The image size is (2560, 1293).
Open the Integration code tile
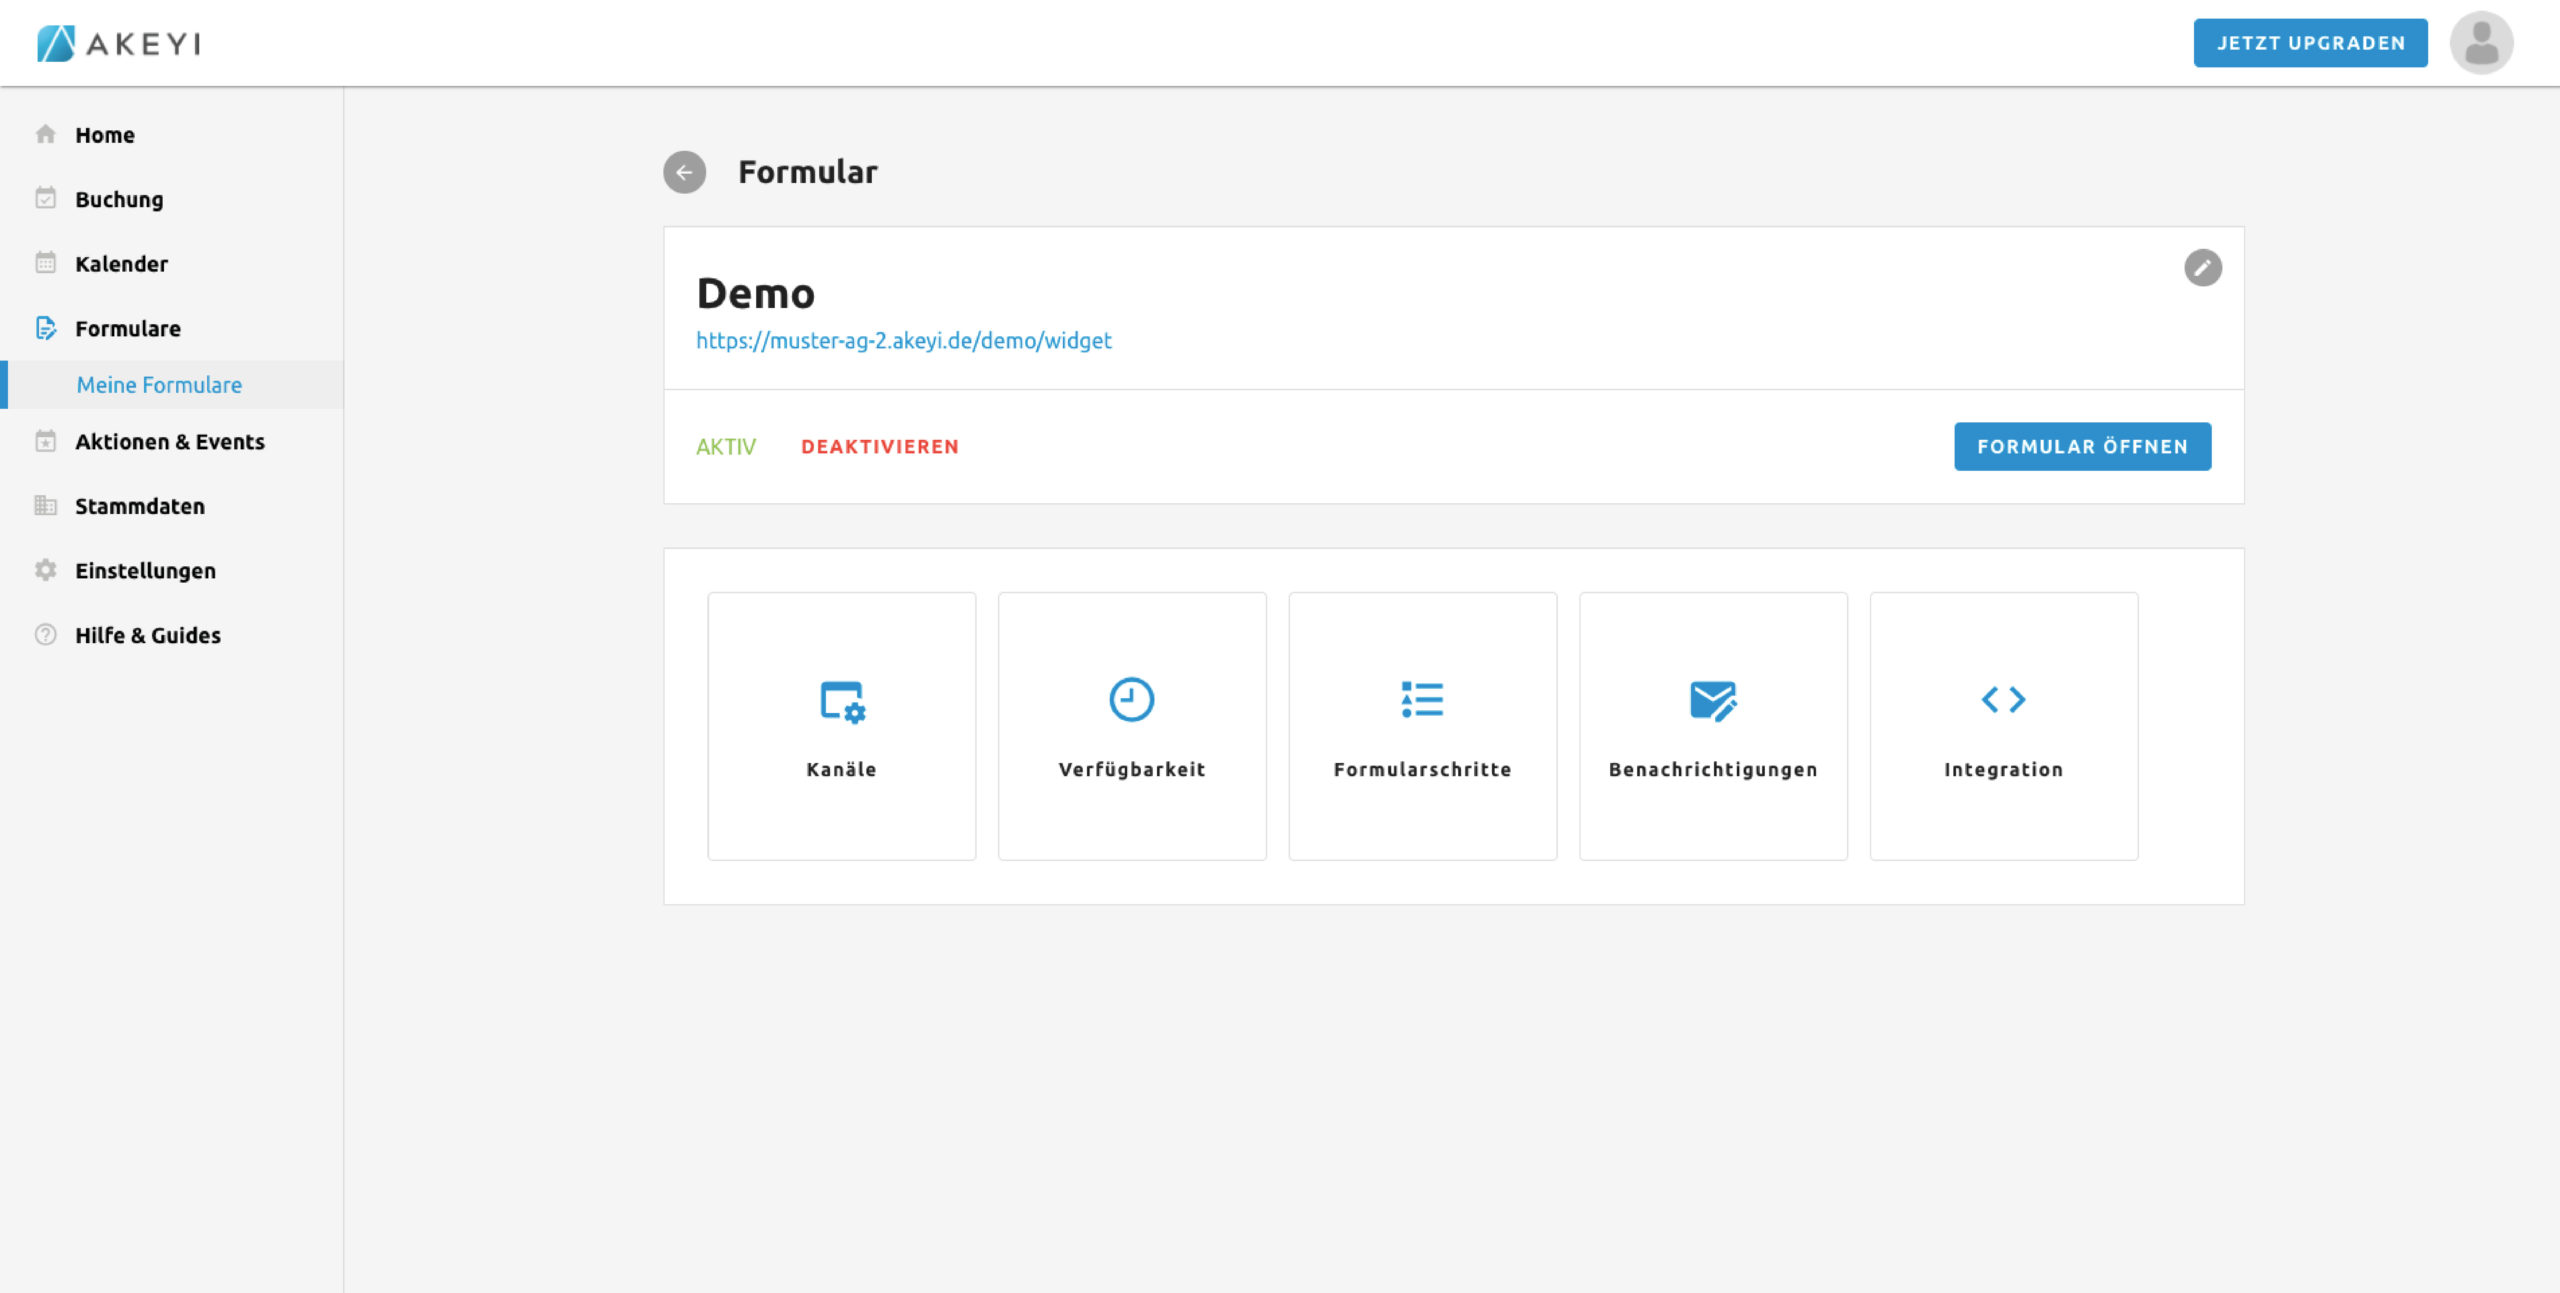click(2003, 726)
